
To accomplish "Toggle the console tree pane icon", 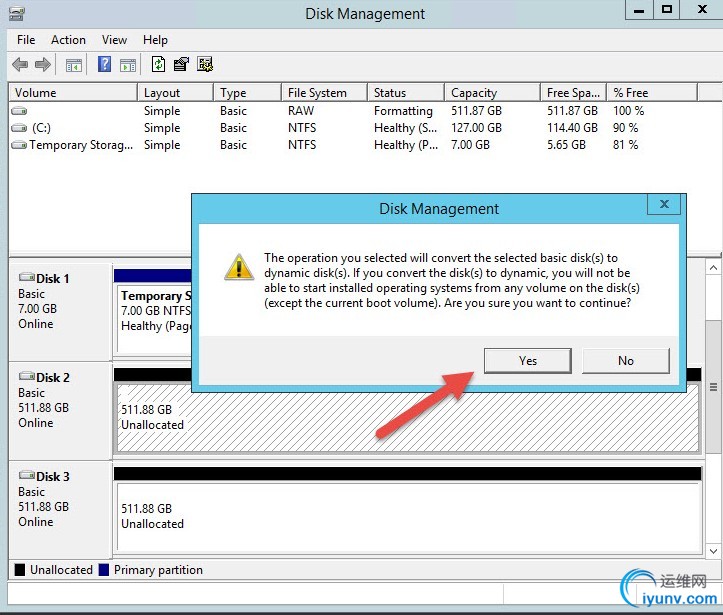I will coord(74,65).
